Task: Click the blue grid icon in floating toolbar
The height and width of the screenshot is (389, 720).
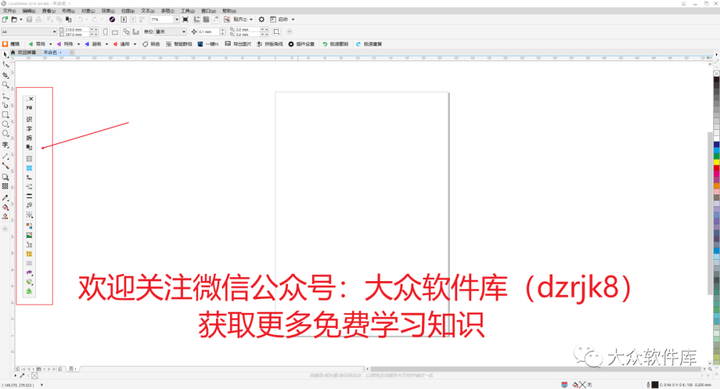Action: coord(29,168)
